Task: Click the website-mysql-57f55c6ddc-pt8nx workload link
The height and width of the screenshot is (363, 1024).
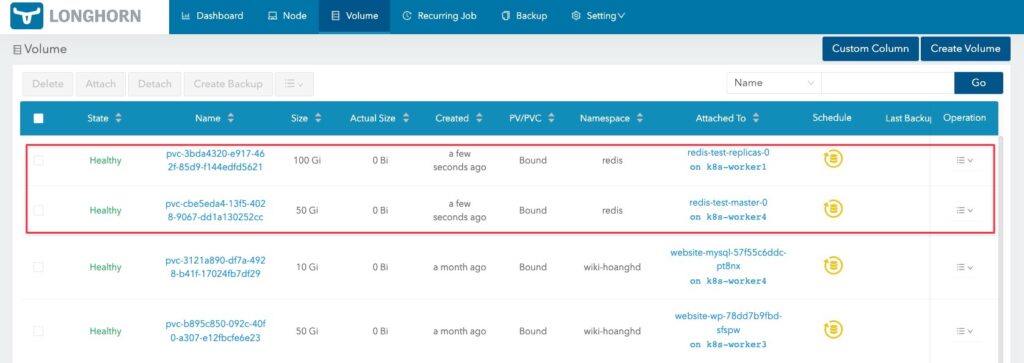Action: pos(728,259)
